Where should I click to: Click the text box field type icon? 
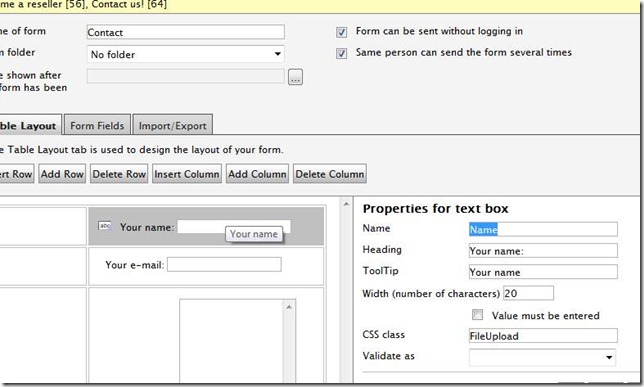click(105, 226)
